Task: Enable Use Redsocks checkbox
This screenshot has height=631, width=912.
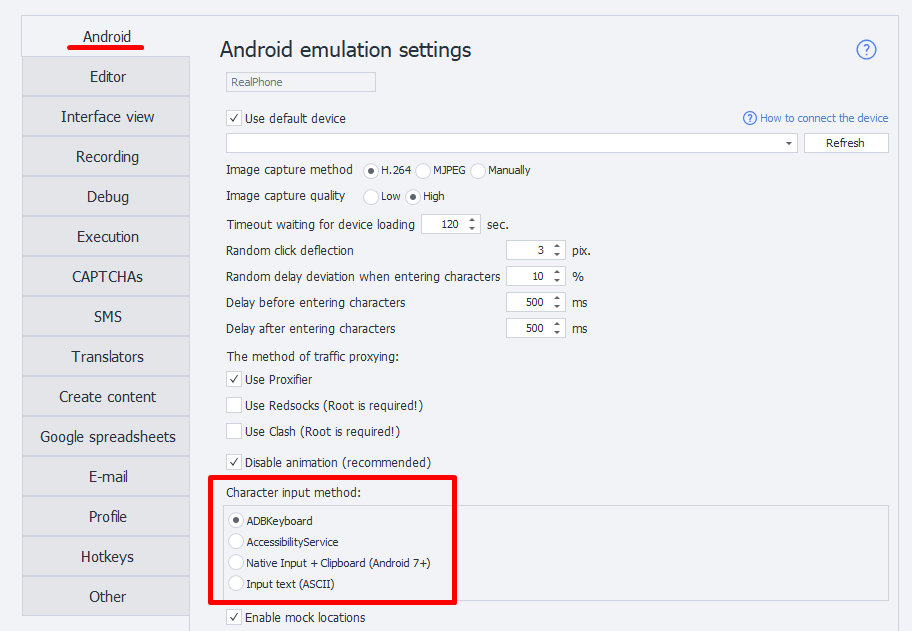Action: pyautogui.click(x=234, y=406)
